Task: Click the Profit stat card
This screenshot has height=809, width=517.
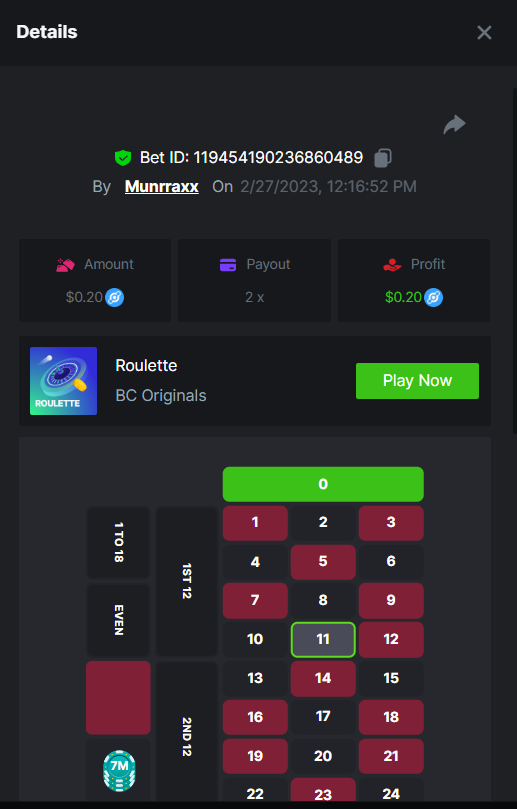Action: coord(414,280)
